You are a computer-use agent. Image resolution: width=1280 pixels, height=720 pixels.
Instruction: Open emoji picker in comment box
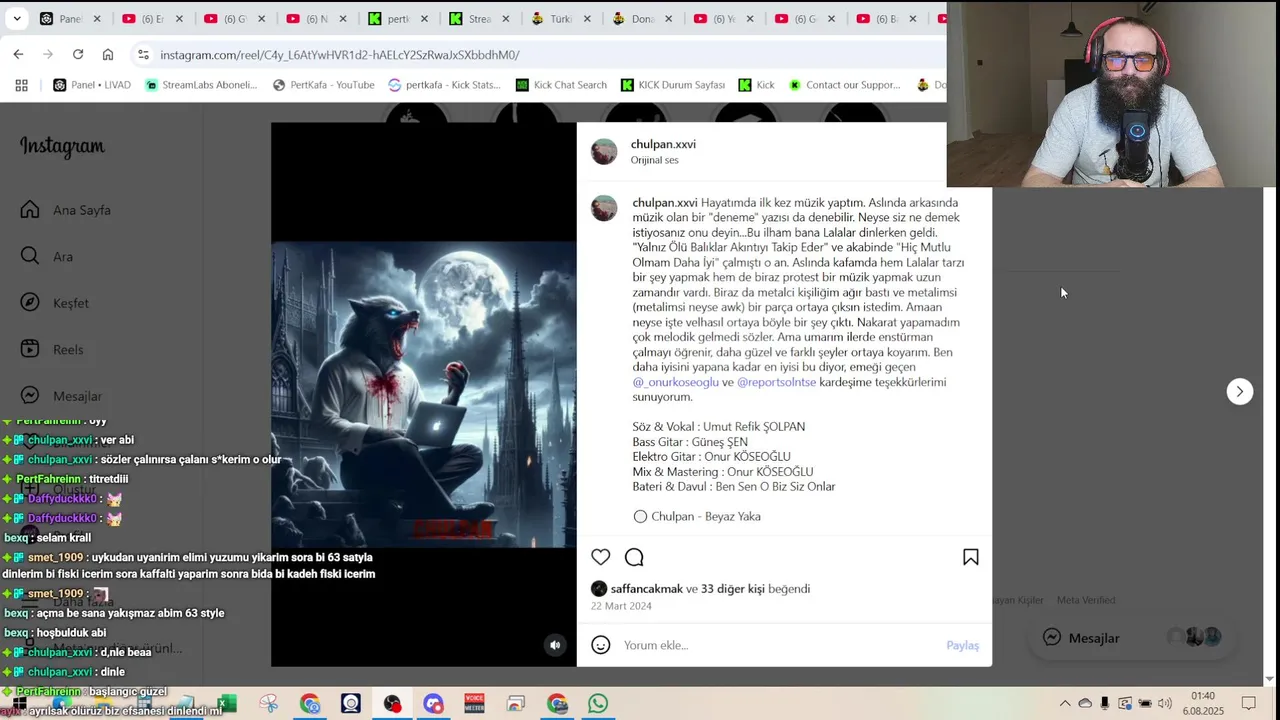pos(600,645)
